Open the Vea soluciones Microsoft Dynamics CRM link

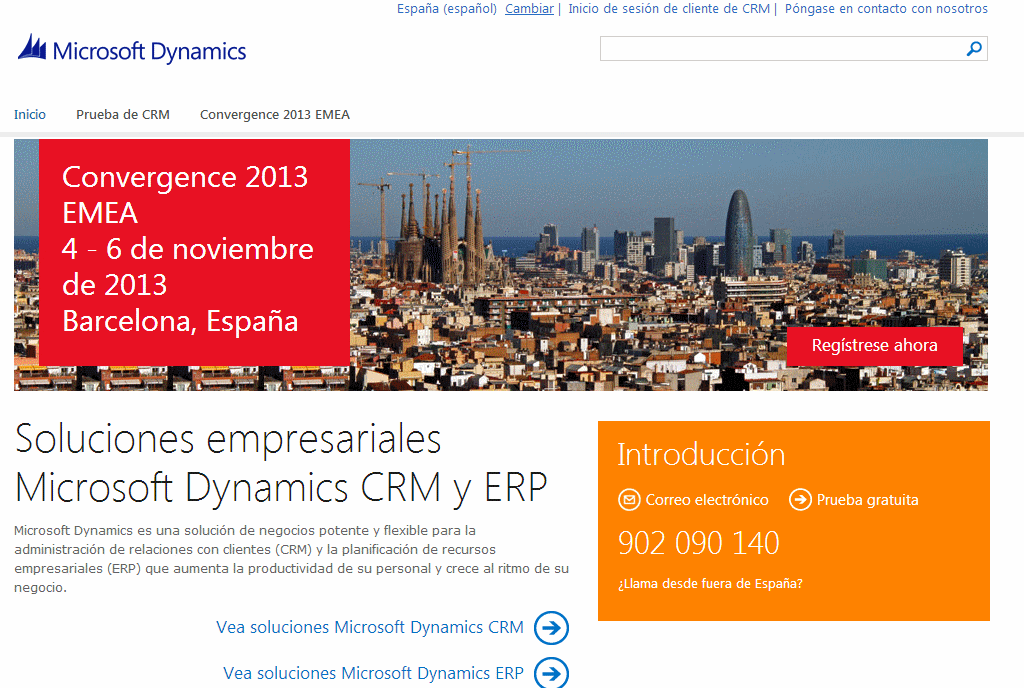(370, 628)
